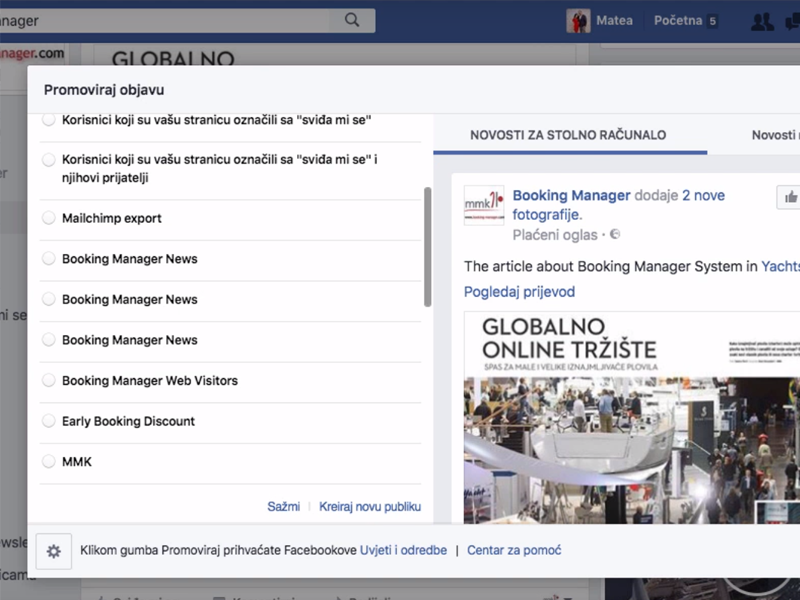Click Kreiraj novu publiku link
This screenshot has height=600, width=800.
(370, 507)
